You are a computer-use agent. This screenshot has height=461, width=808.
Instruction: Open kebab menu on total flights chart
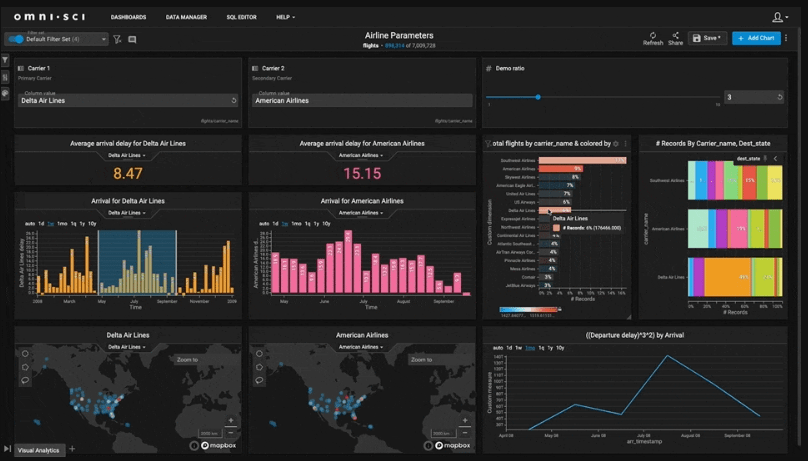pos(626,144)
